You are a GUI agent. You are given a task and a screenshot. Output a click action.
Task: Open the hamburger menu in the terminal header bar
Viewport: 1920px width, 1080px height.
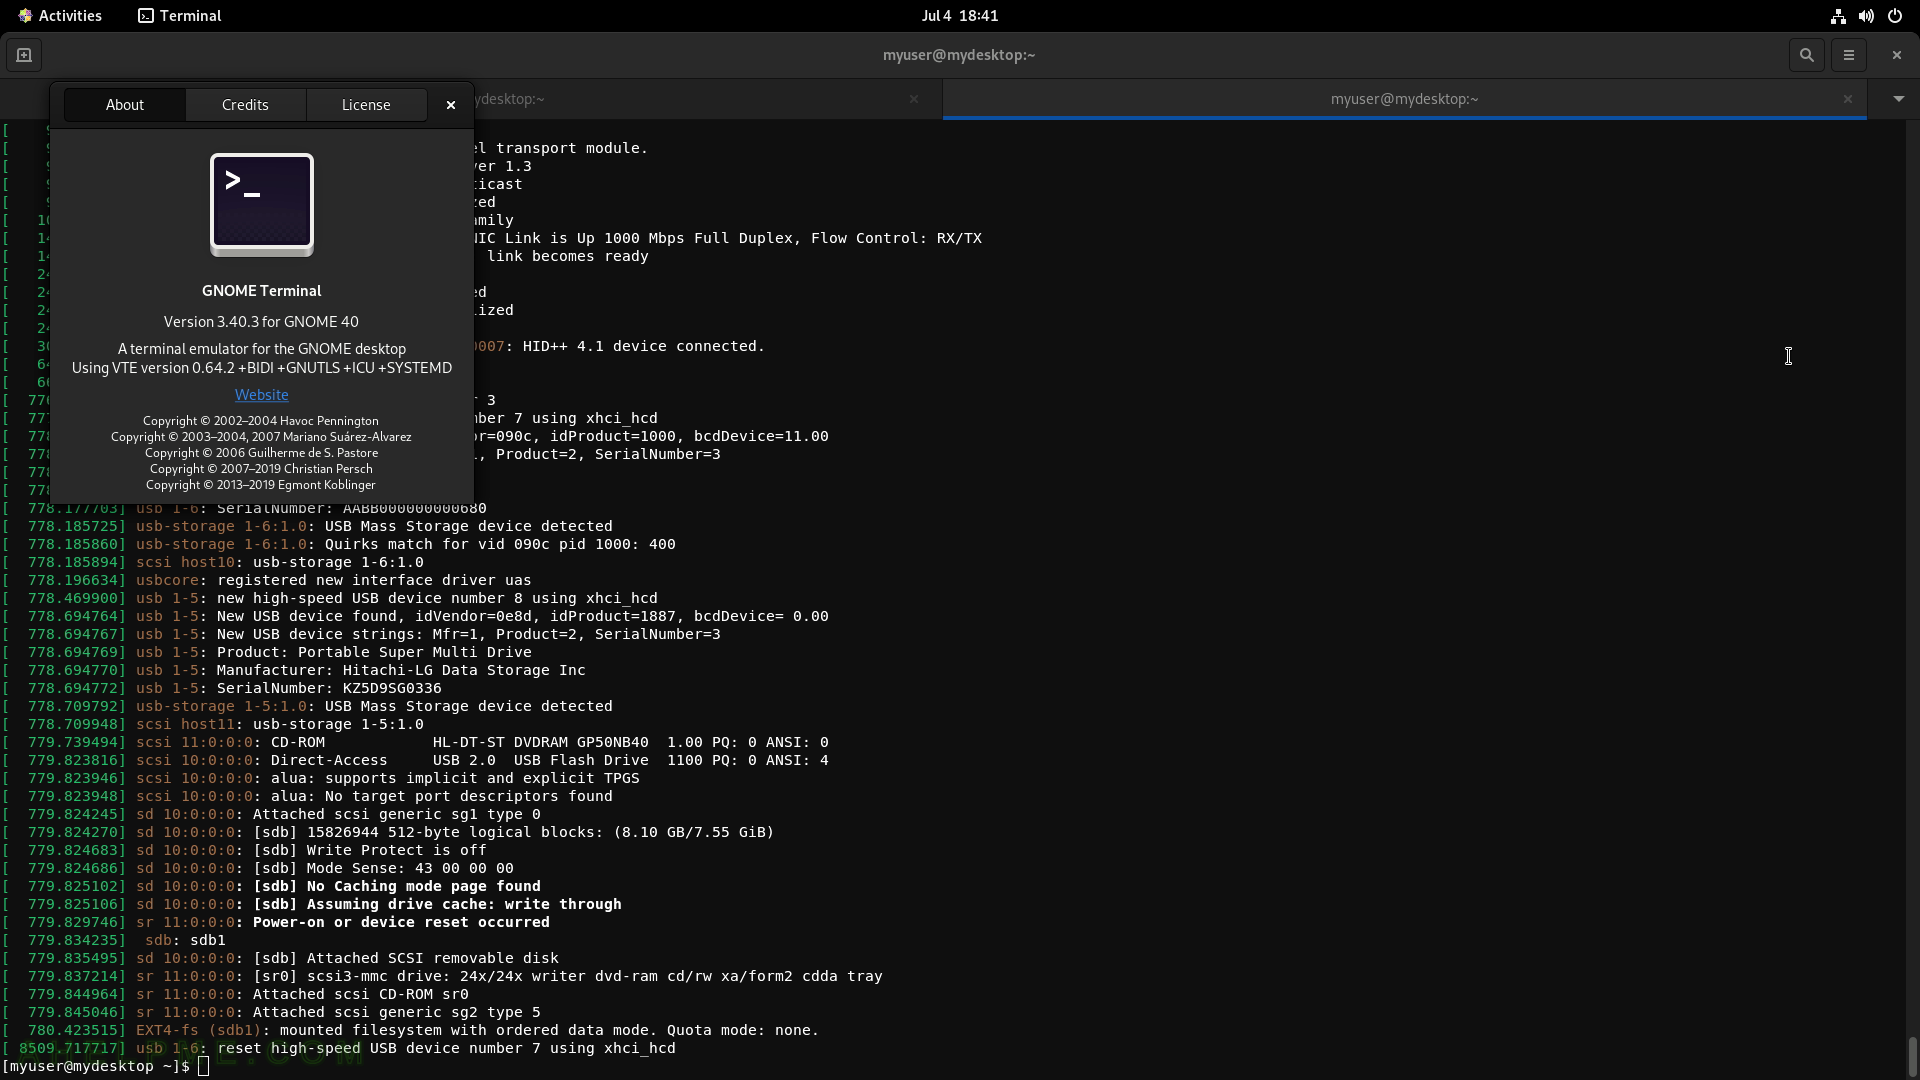point(1848,55)
